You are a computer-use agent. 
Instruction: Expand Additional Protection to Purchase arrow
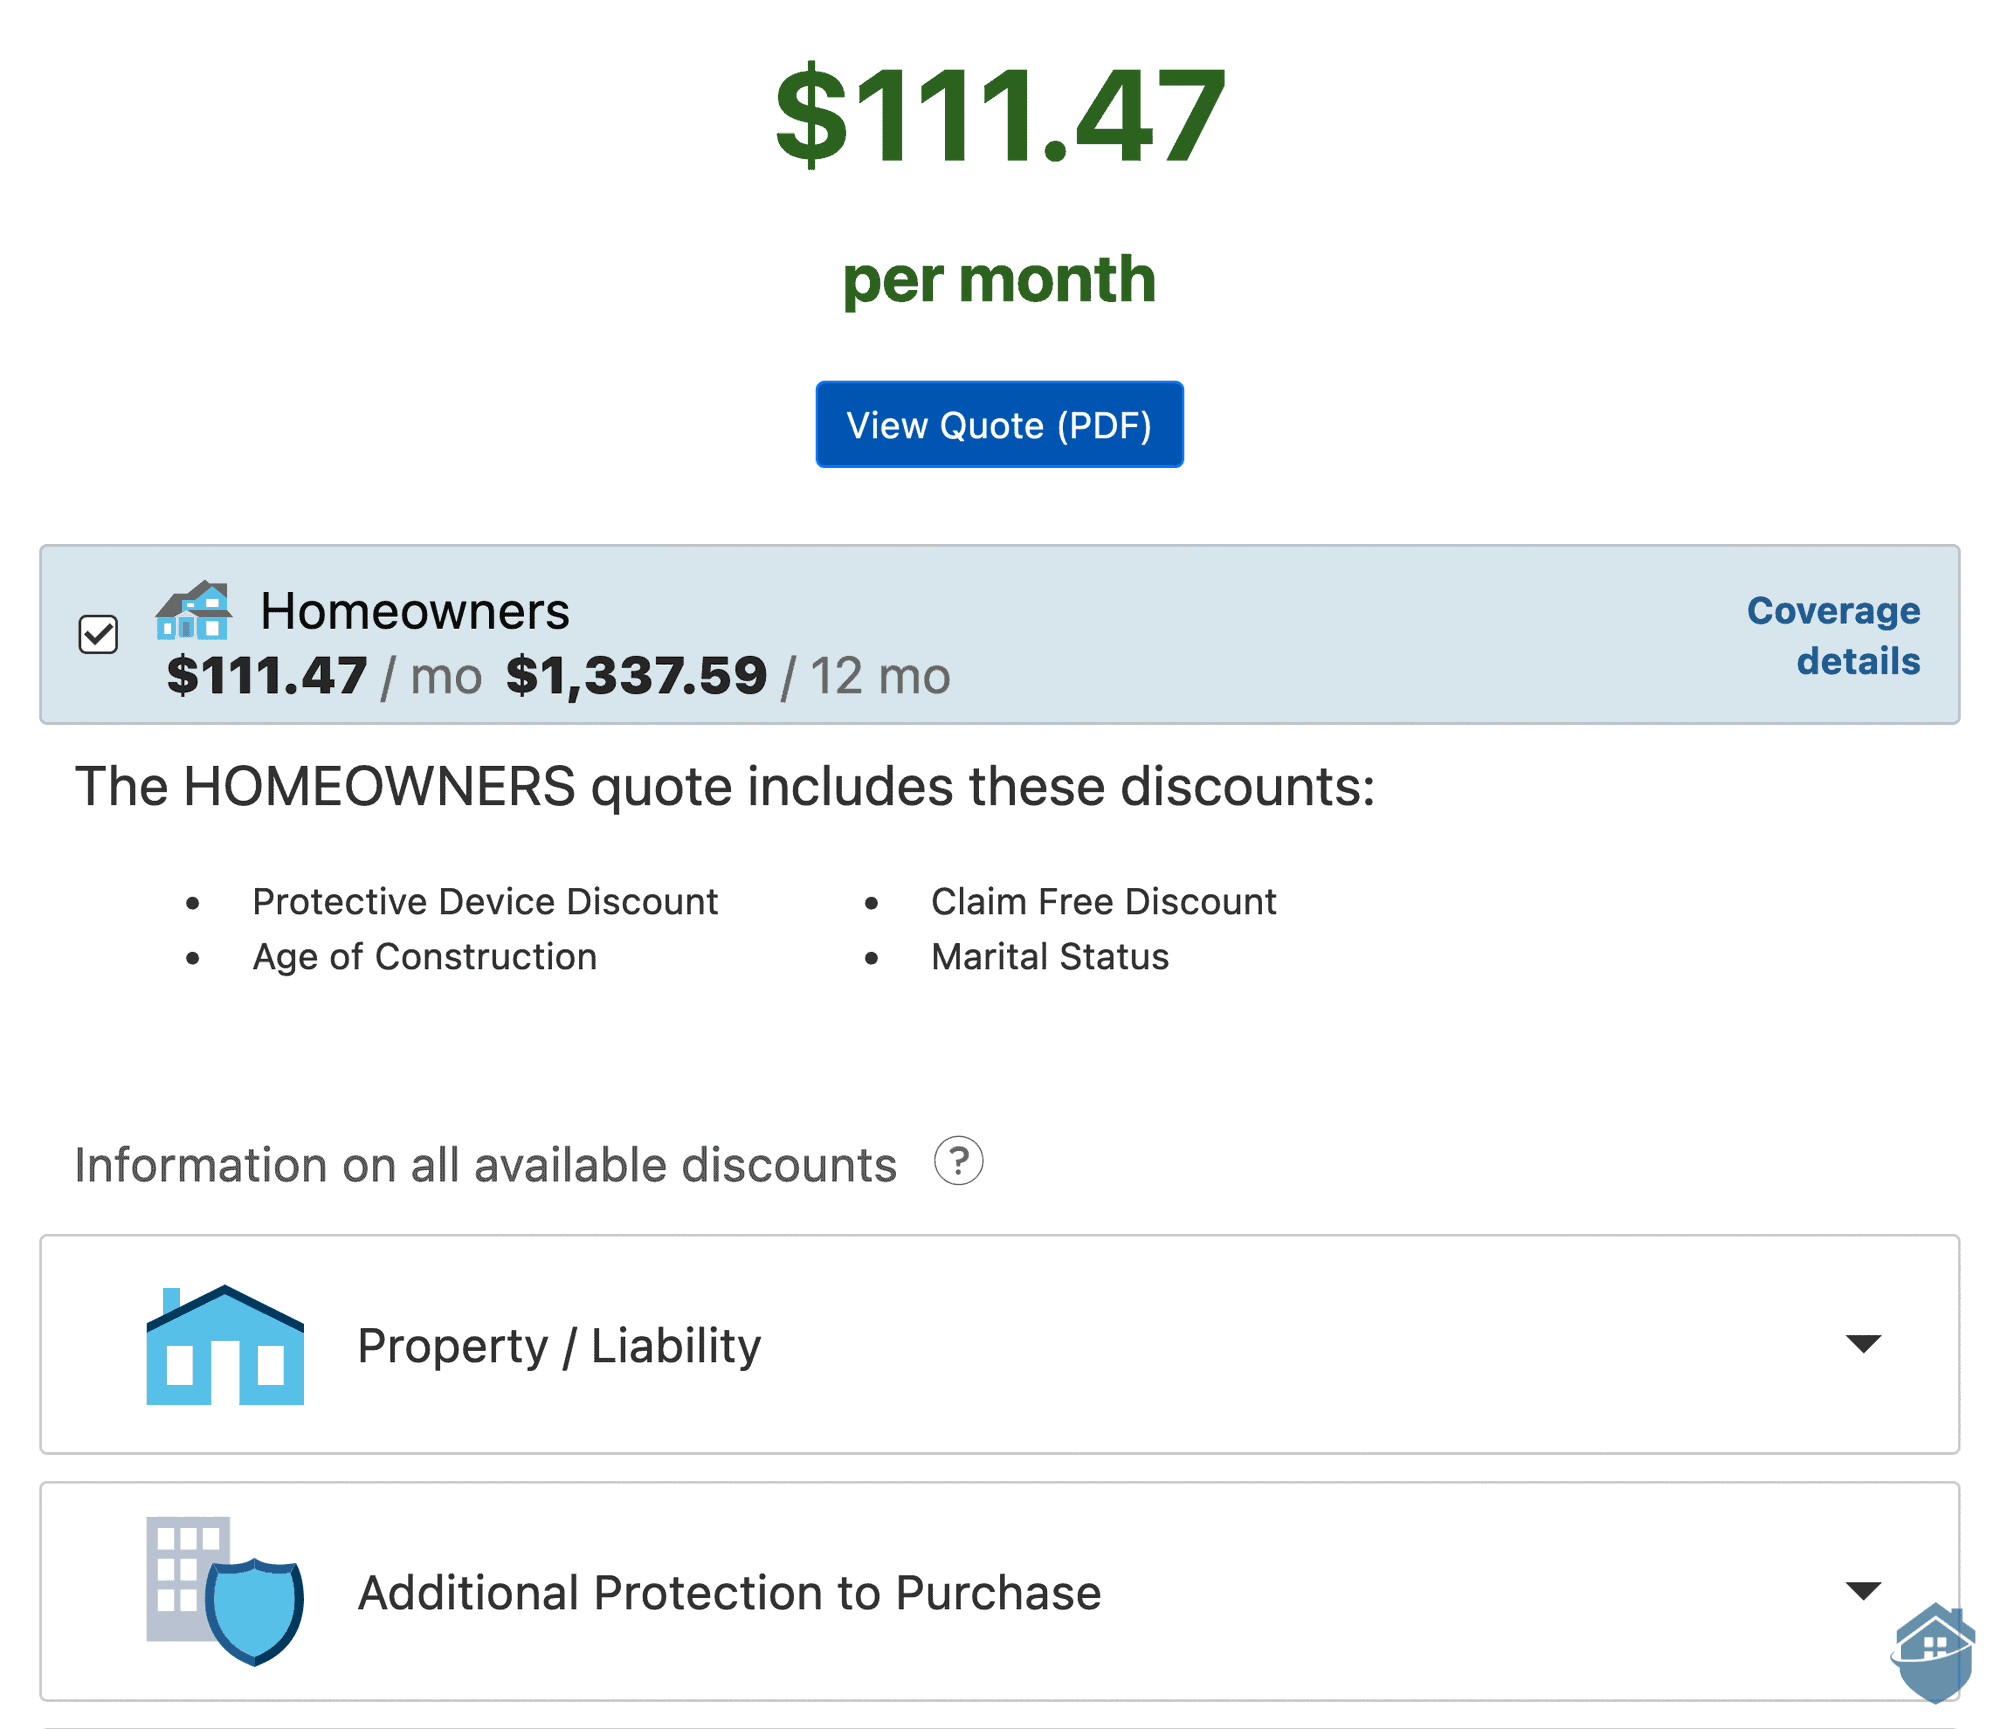point(1863,1590)
